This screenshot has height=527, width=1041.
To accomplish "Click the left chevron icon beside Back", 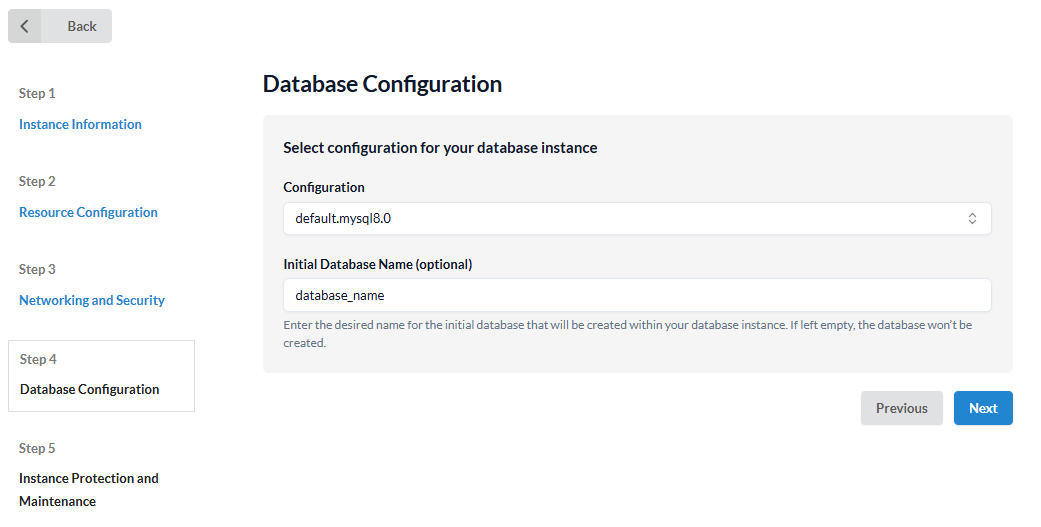I will (25, 26).
